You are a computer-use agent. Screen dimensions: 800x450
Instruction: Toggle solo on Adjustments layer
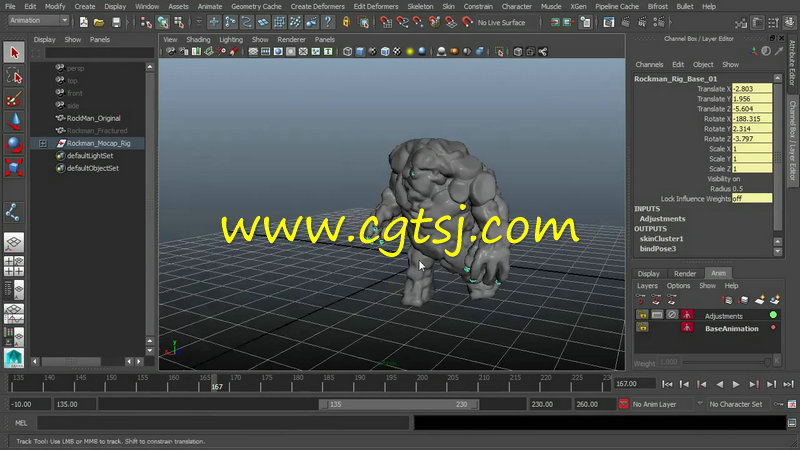pos(657,315)
